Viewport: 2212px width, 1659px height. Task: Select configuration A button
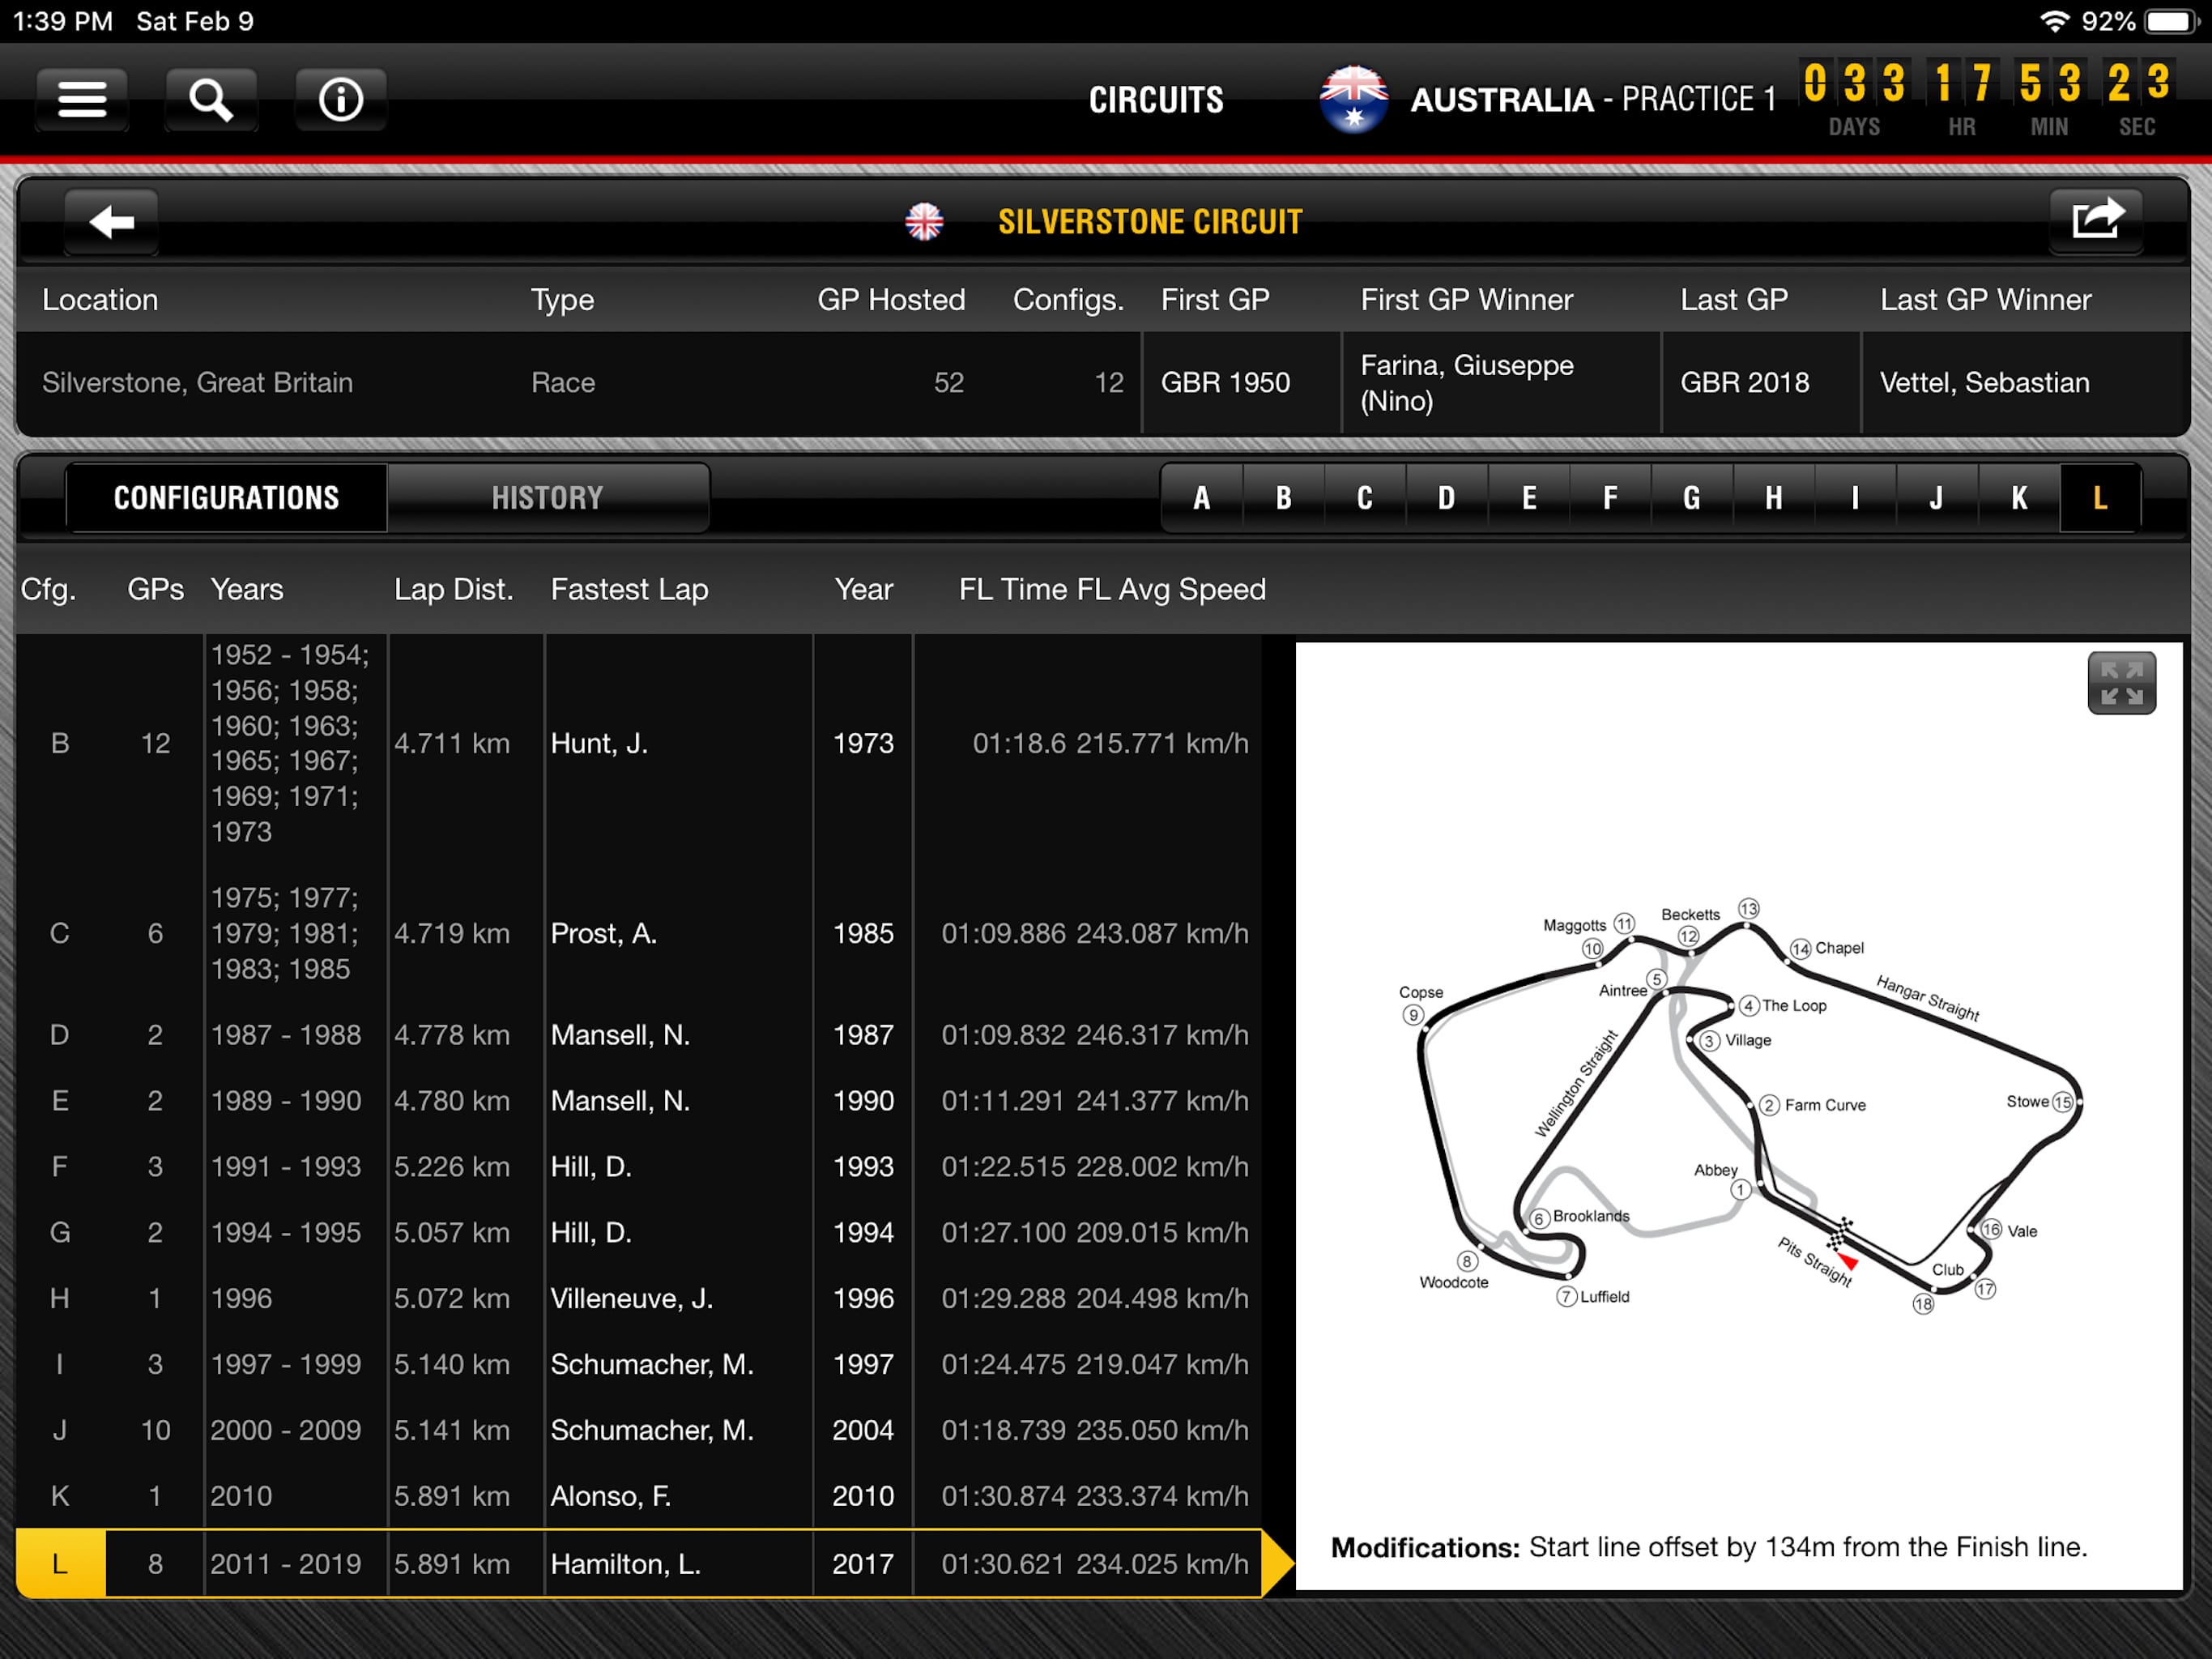1201,497
